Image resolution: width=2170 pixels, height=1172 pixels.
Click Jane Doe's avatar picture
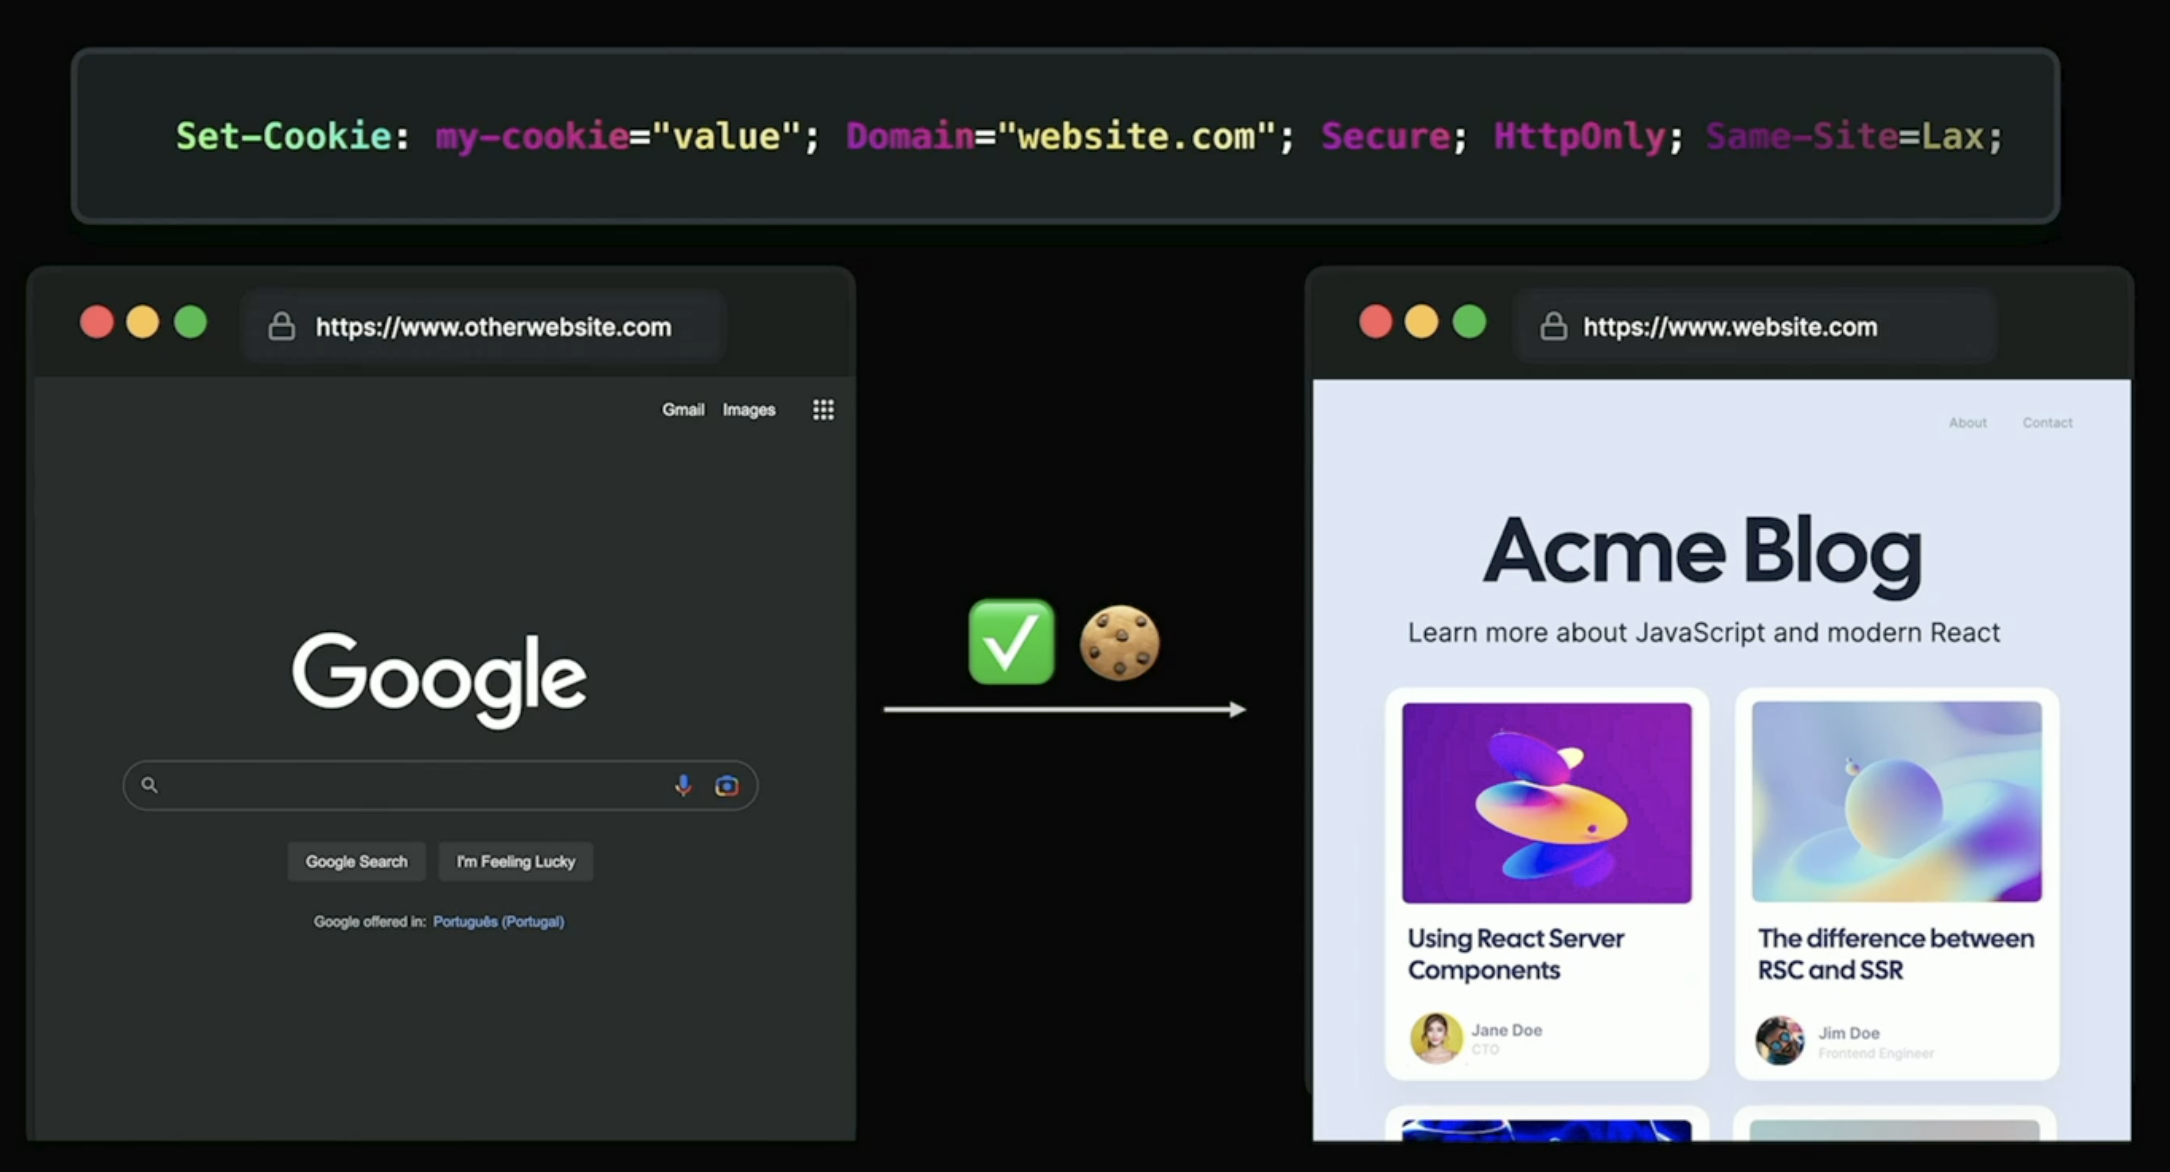tap(1435, 1037)
